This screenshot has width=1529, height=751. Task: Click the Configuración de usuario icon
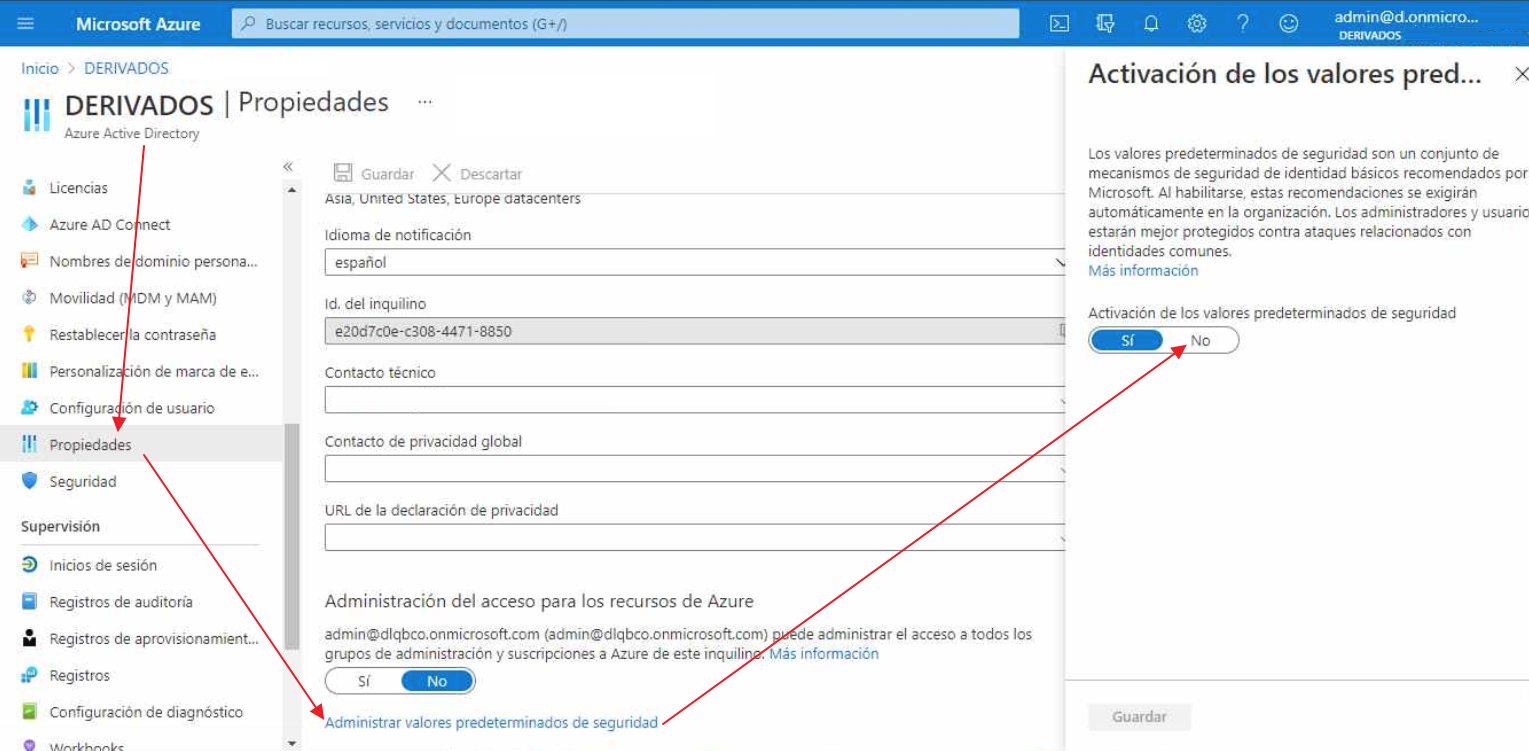click(x=29, y=408)
